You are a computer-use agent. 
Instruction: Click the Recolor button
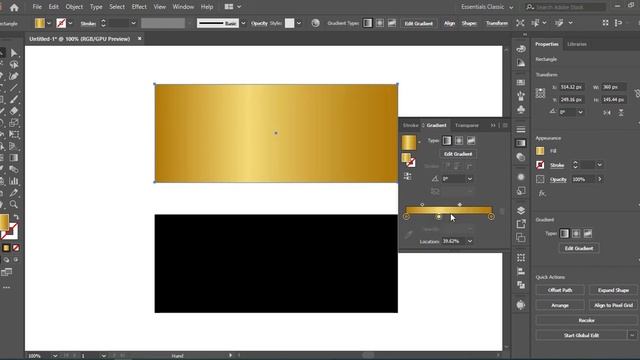coord(587,320)
